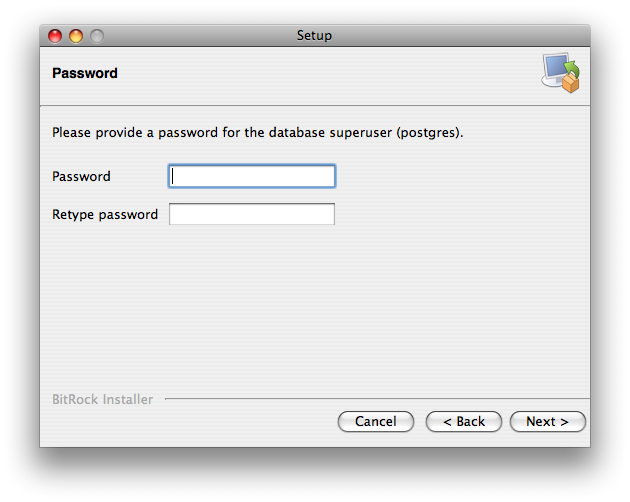Click the Setup title in title bar

pos(314,36)
